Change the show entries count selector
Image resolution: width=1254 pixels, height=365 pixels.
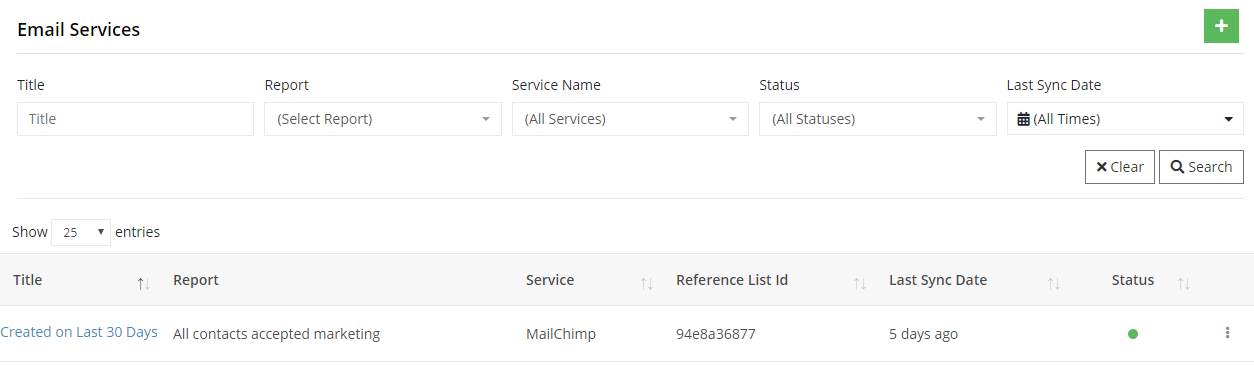81,232
